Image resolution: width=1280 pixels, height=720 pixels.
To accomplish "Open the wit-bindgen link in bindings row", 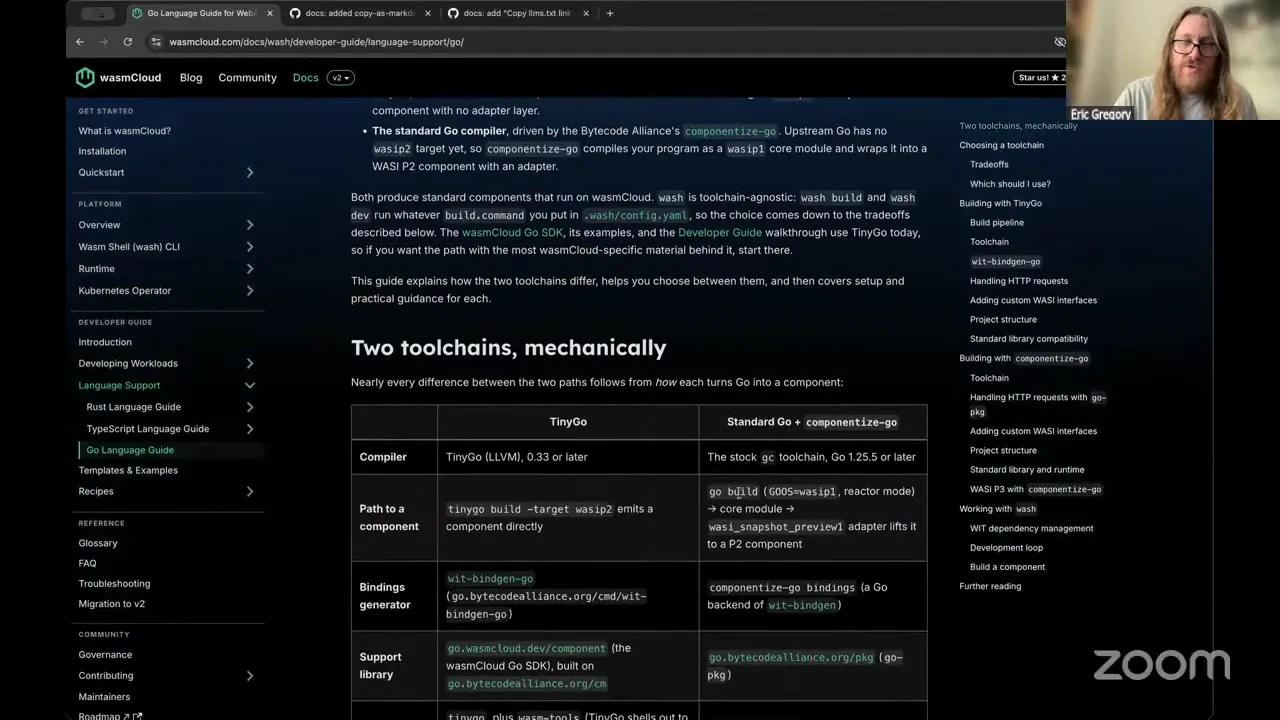I will click(x=803, y=605).
